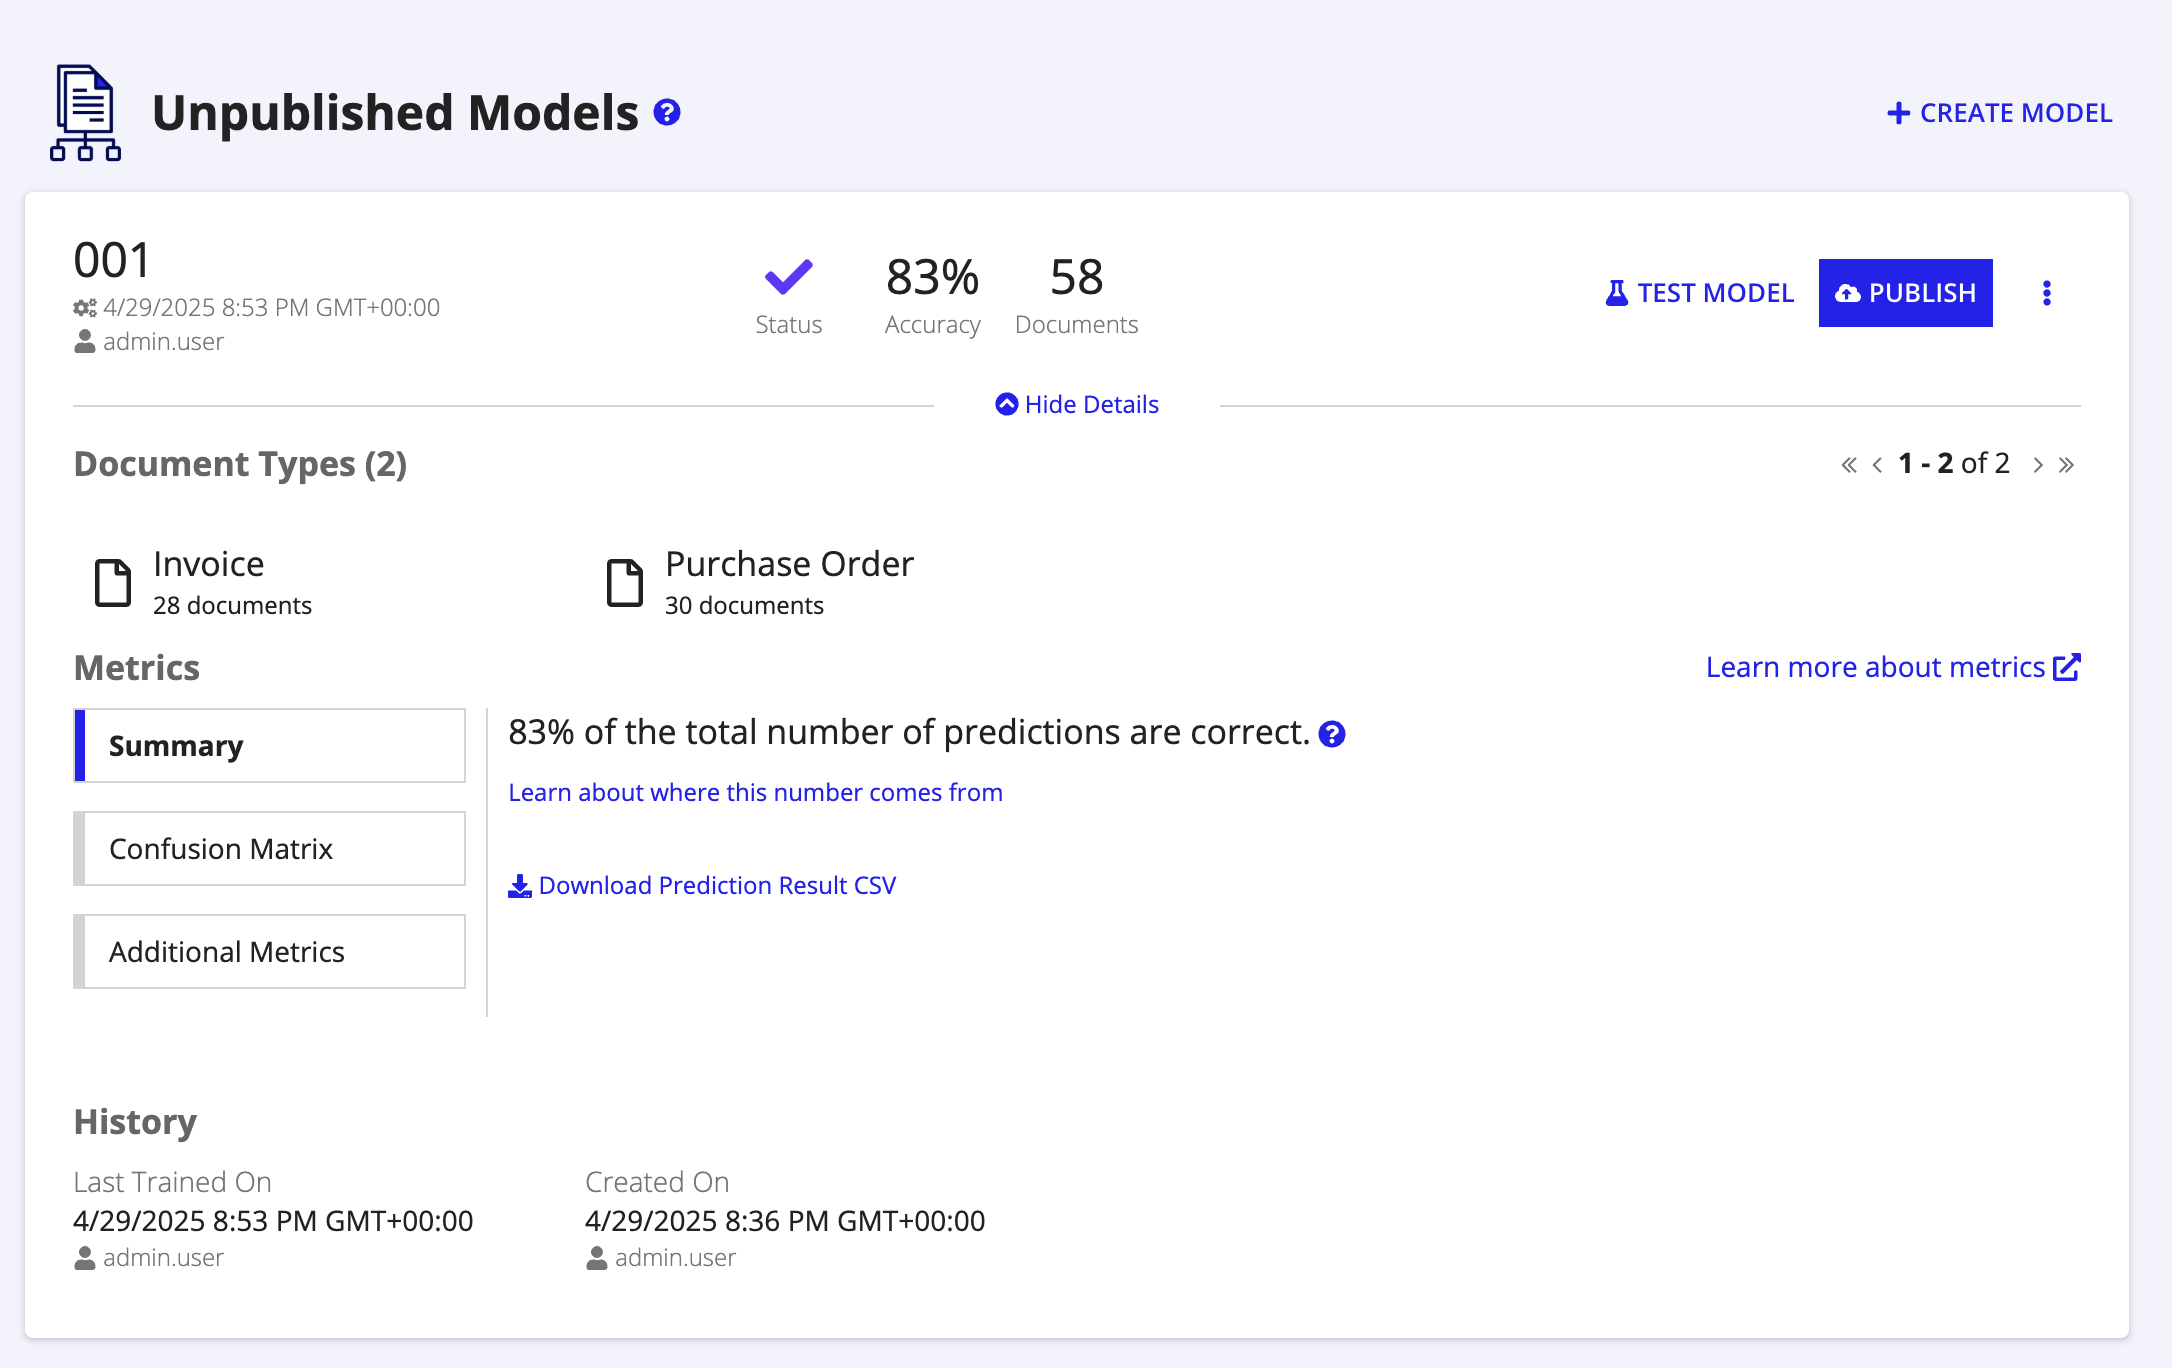Download Prediction Result CSV
The width and height of the screenshot is (2172, 1368).
702,886
